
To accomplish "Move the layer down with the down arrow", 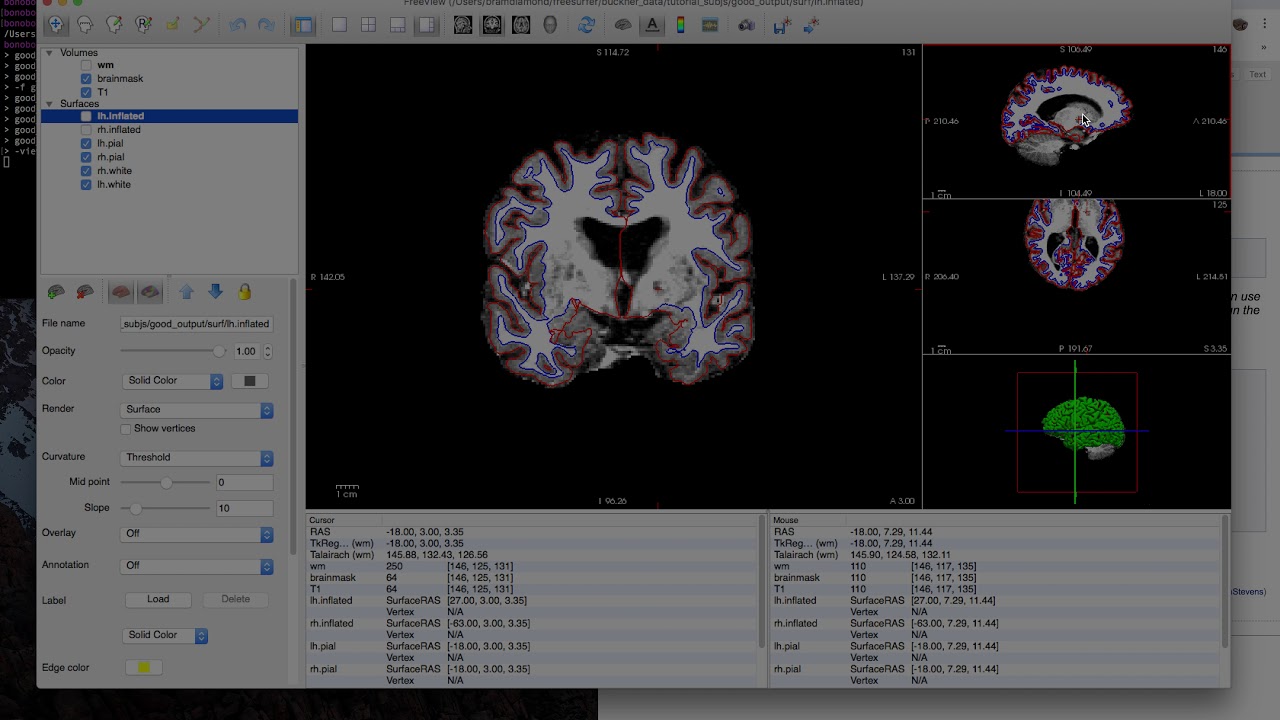I will click(x=215, y=292).
